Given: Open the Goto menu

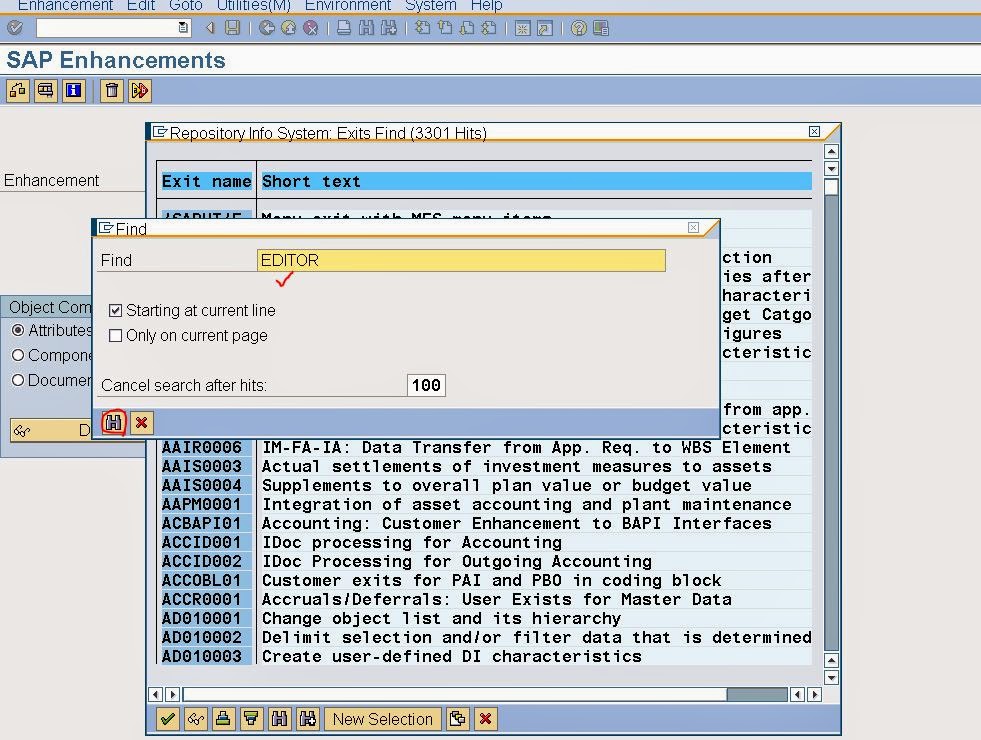Looking at the screenshot, I should [186, 6].
